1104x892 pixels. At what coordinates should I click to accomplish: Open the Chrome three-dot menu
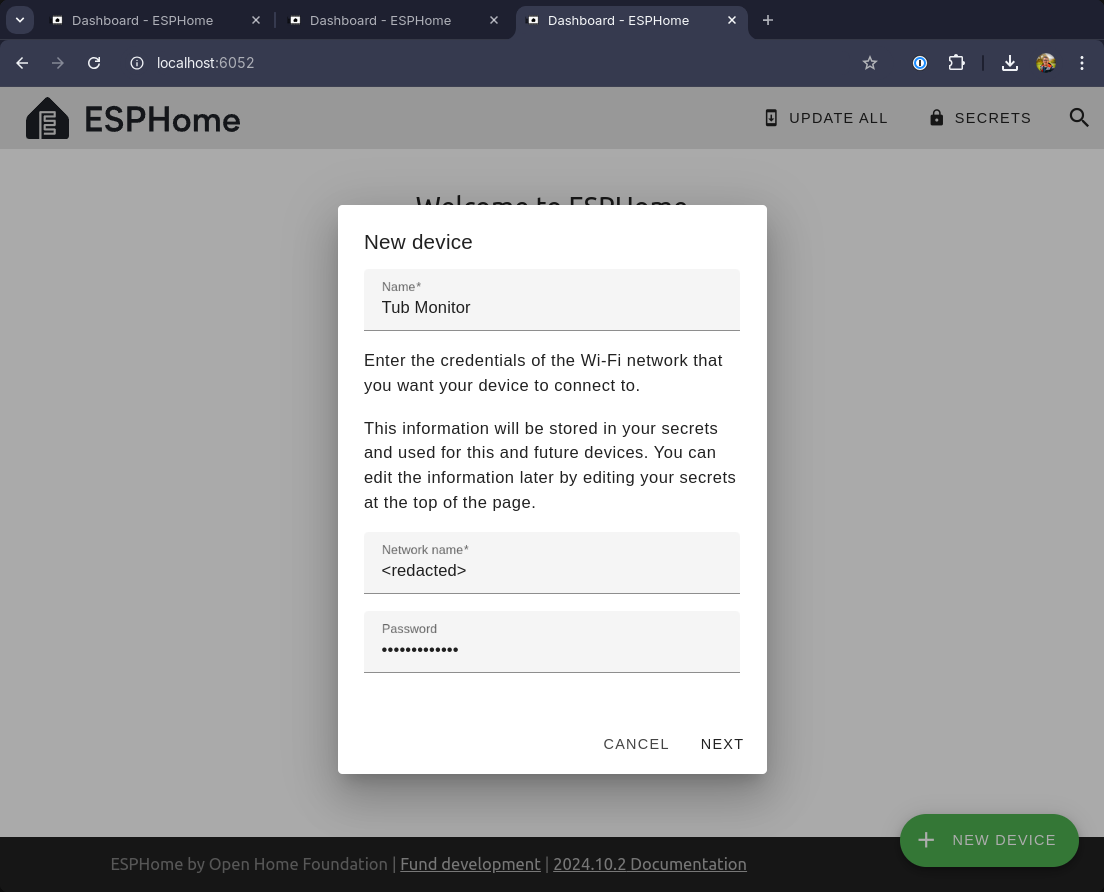[1082, 63]
